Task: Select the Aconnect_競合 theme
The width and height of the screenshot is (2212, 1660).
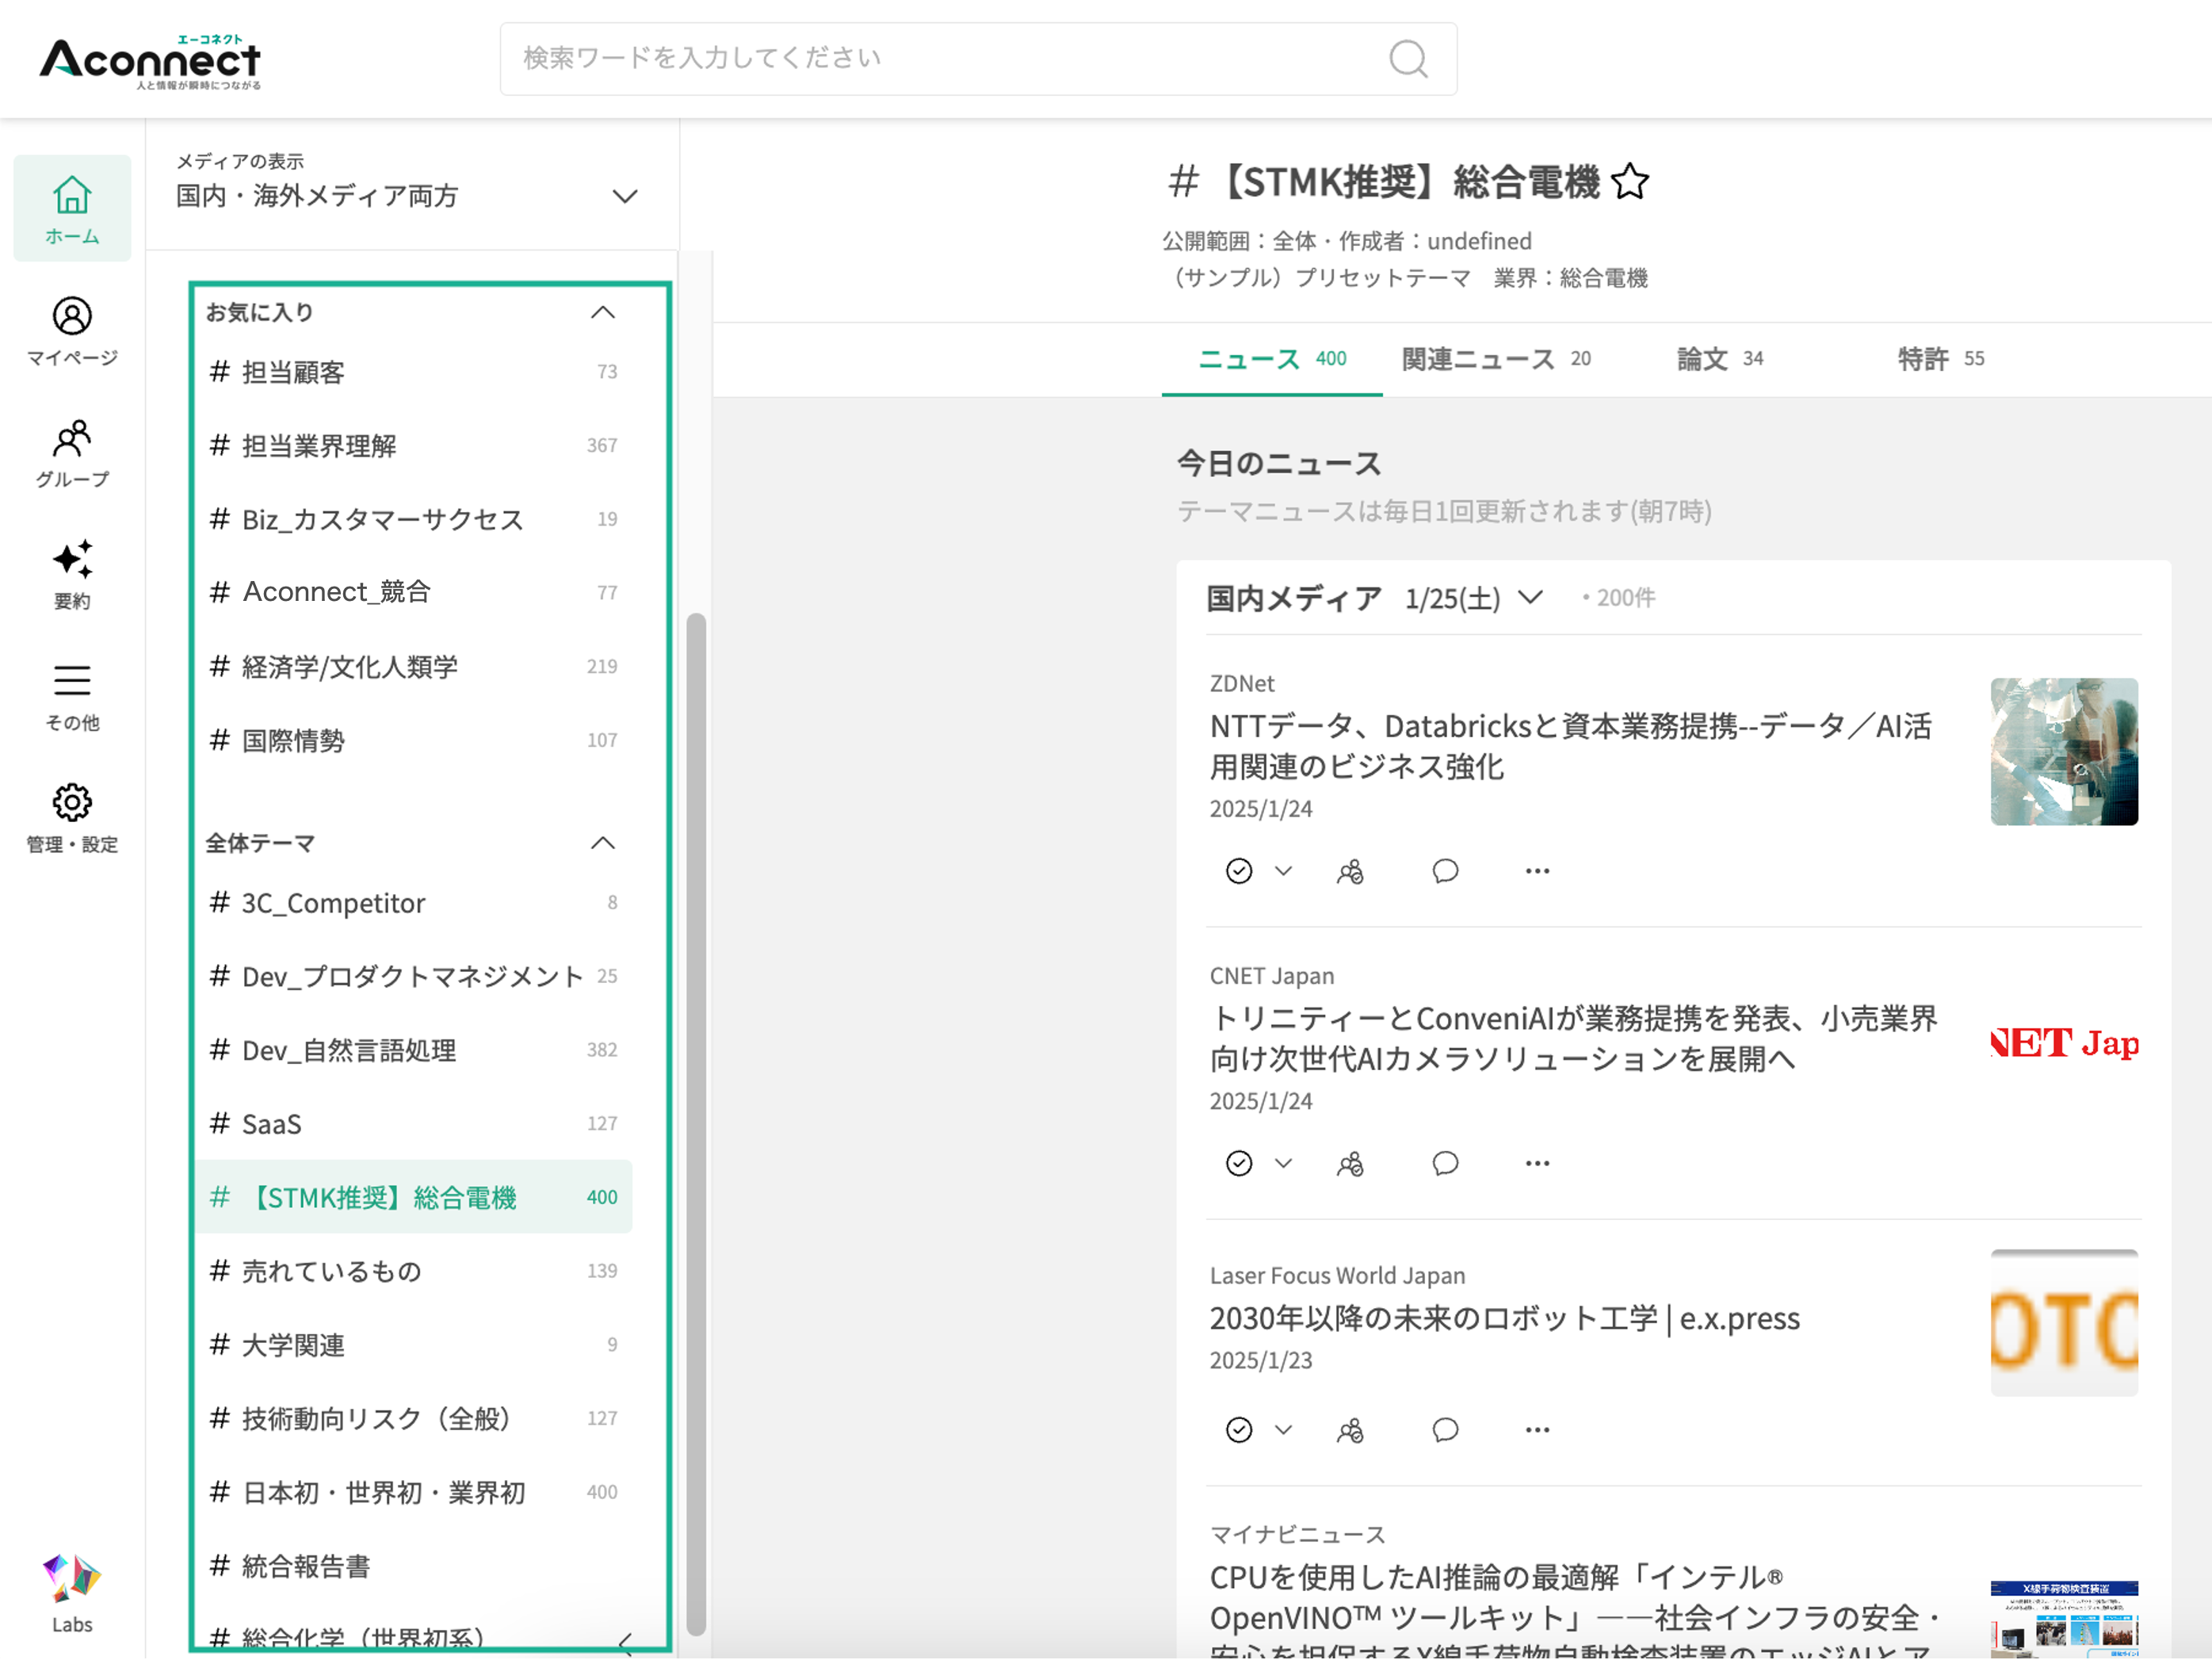Action: point(413,592)
